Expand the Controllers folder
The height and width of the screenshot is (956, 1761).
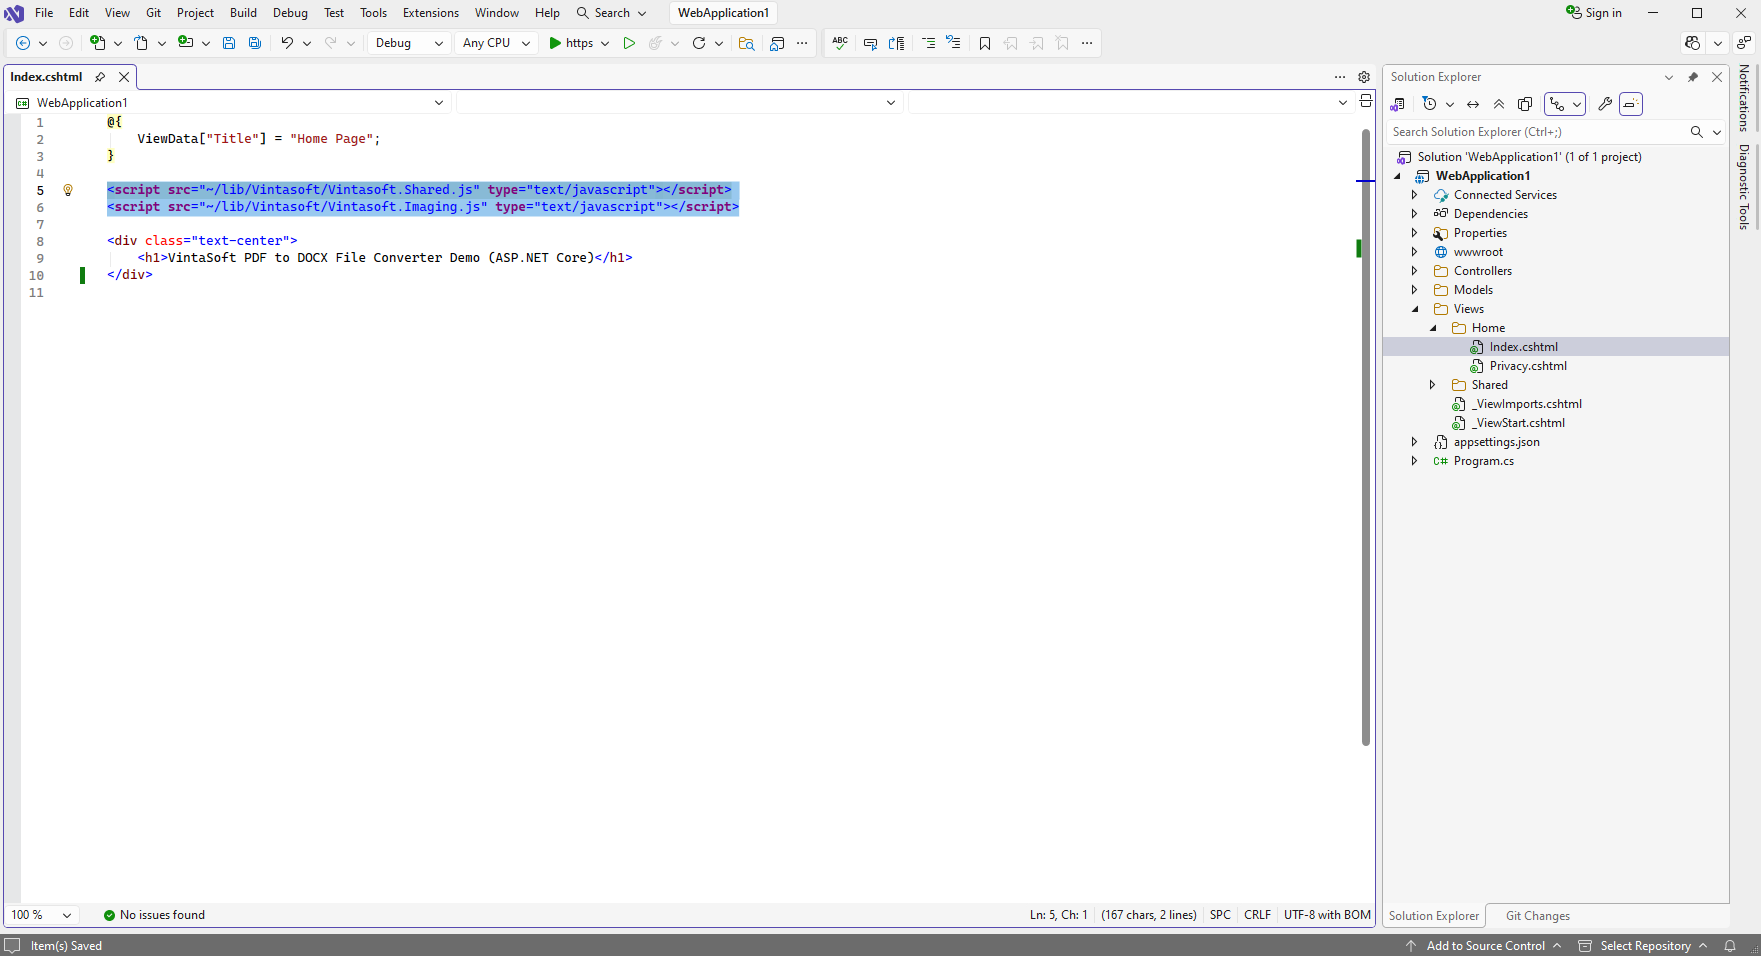(x=1414, y=270)
